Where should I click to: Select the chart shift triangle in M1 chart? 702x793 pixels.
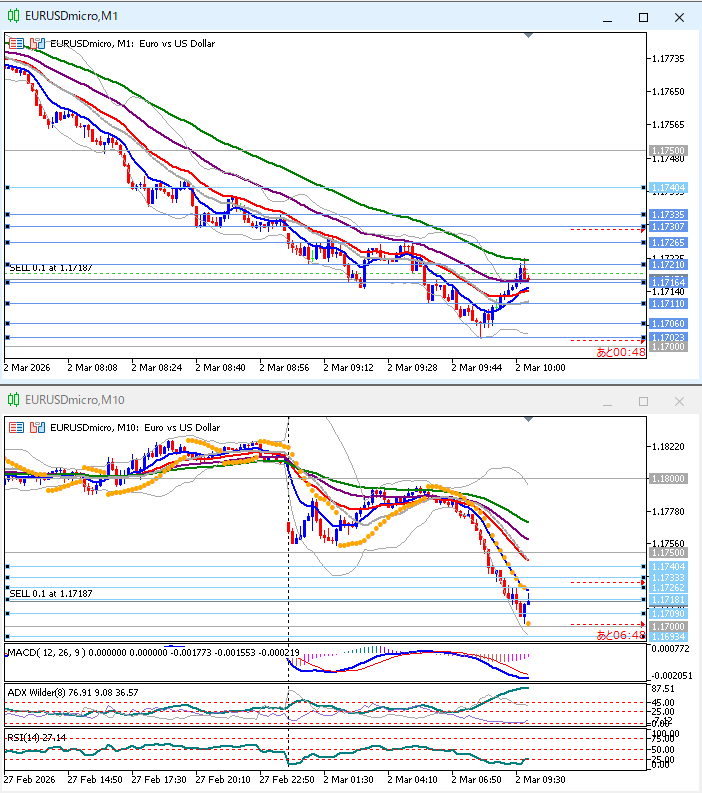(528, 35)
